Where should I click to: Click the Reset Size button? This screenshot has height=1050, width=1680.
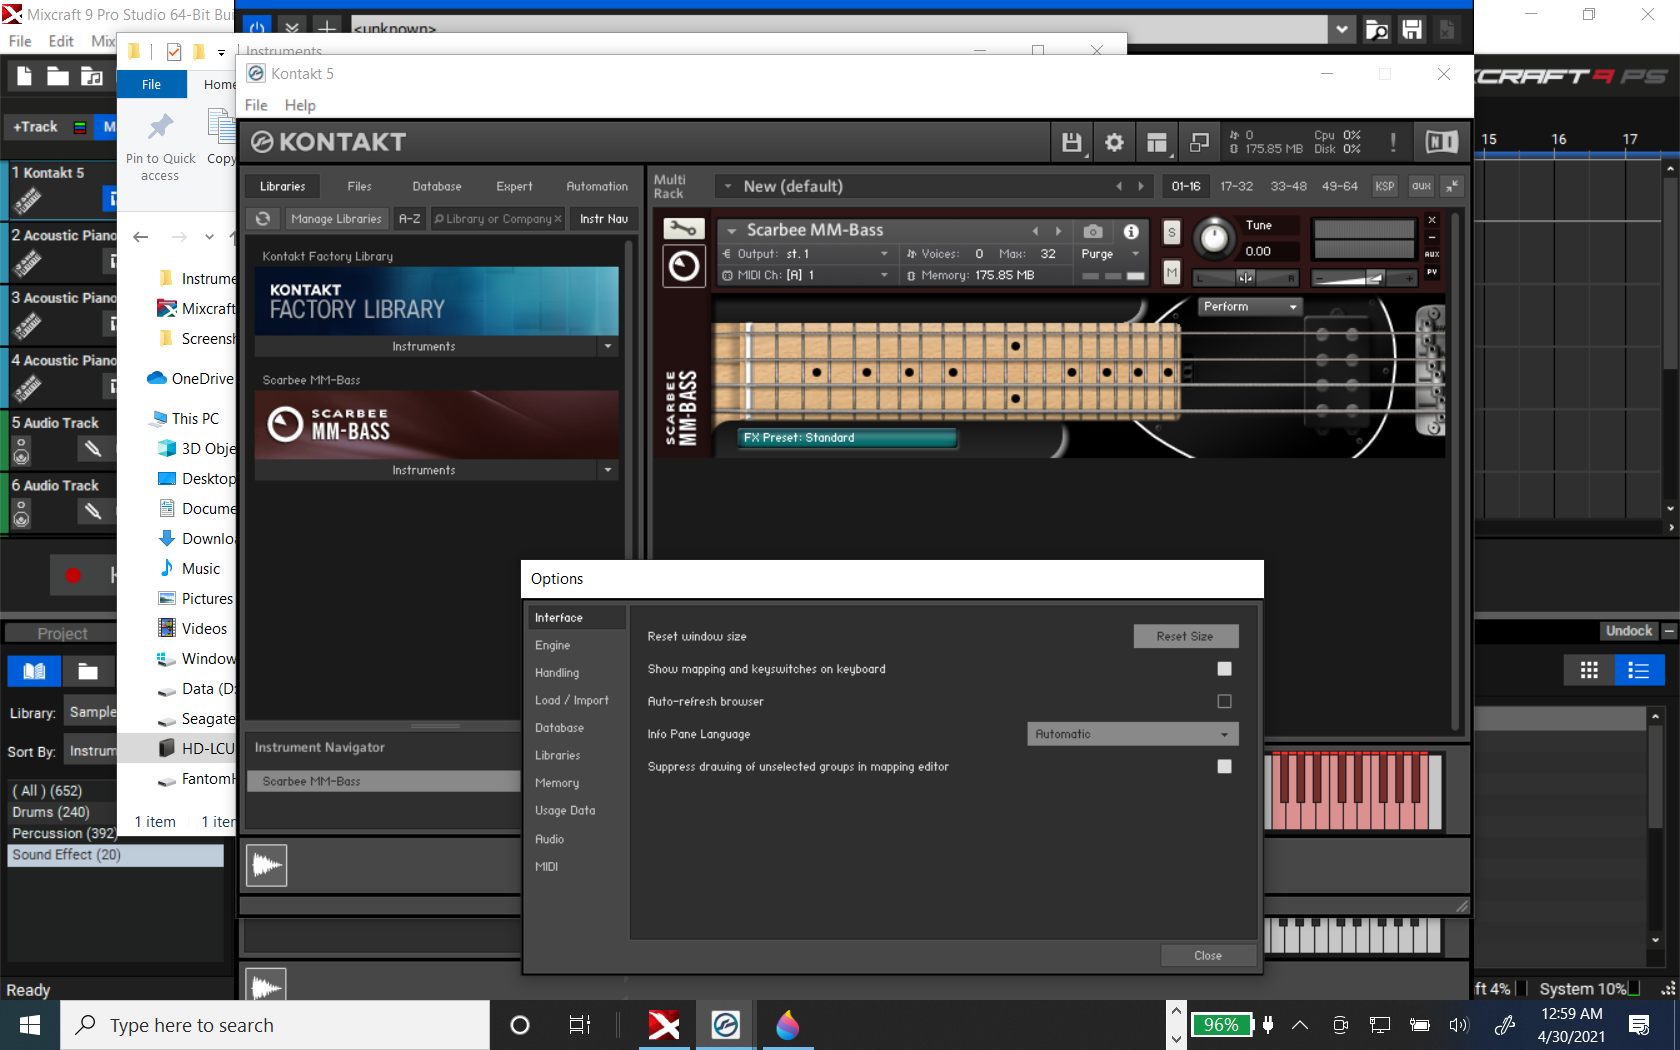pos(1185,636)
